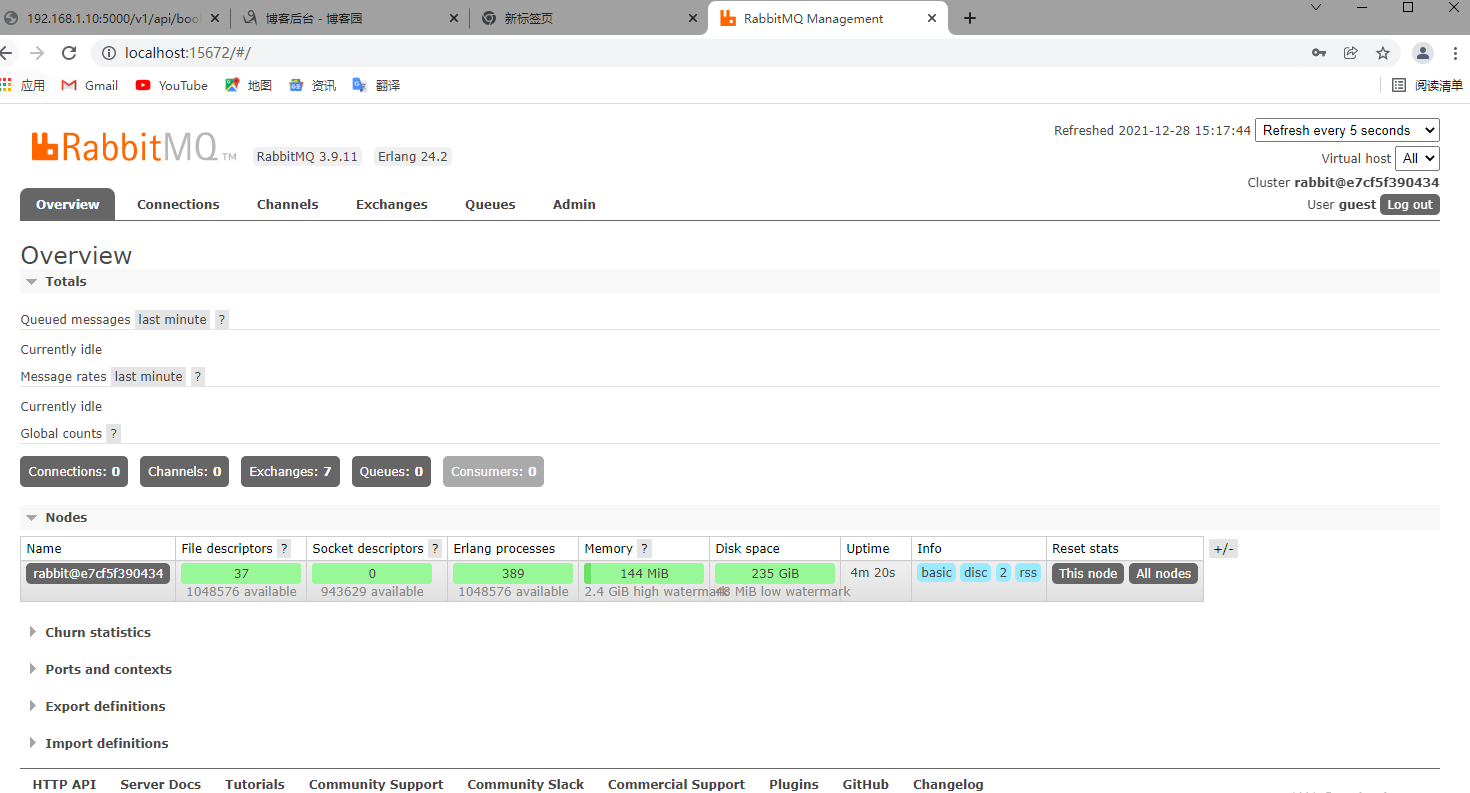Image resolution: width=1470 pixels, height=793 pixels.
Task: Open the HTTP API footer link
Action: pyautogui.click(x=64, y=784)
